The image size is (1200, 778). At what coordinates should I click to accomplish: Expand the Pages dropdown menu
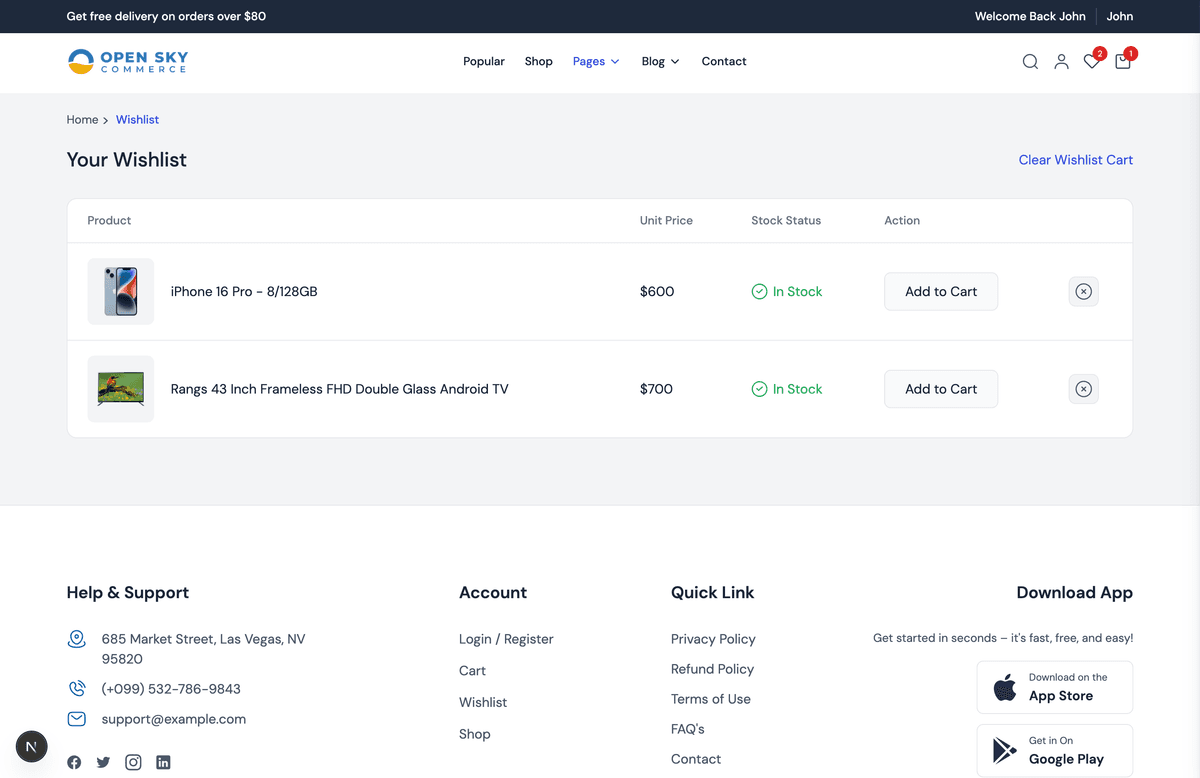coord(596,62)
